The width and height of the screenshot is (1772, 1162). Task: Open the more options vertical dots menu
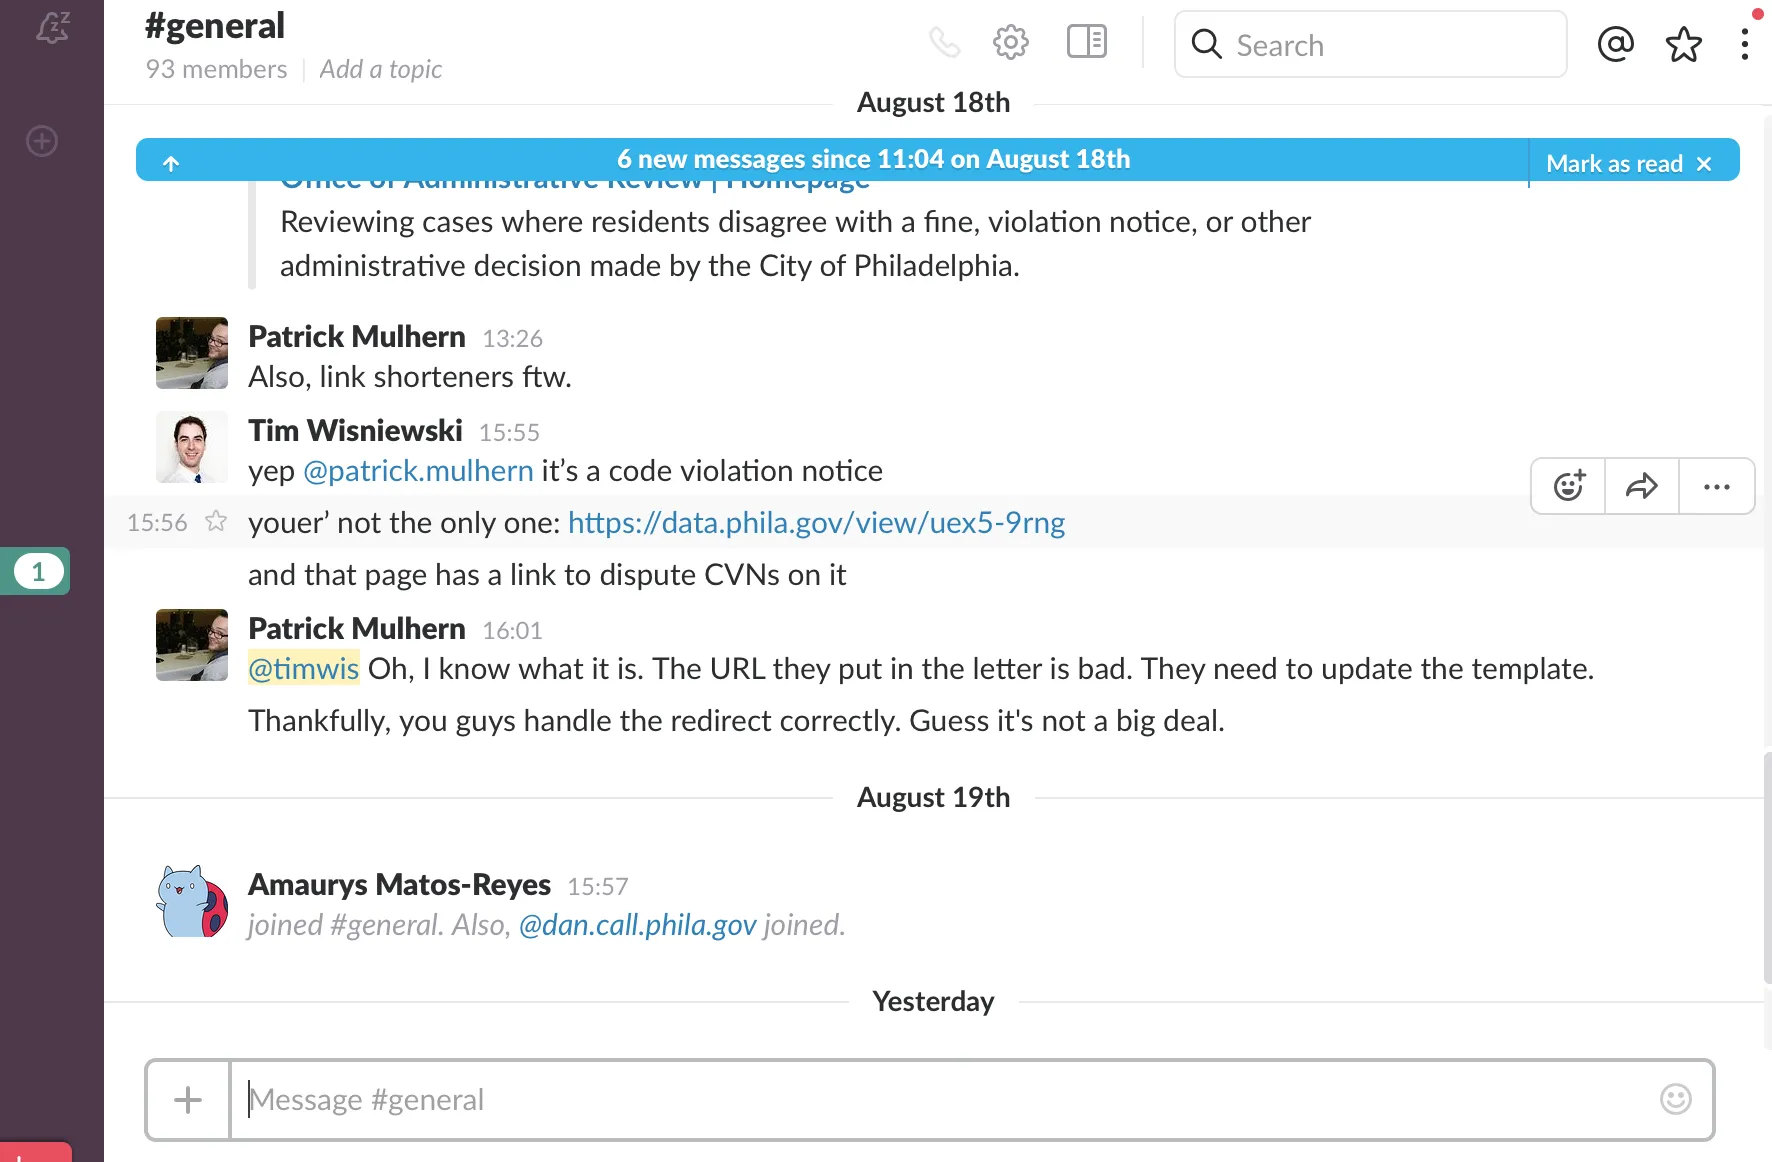click(1744, 44)
